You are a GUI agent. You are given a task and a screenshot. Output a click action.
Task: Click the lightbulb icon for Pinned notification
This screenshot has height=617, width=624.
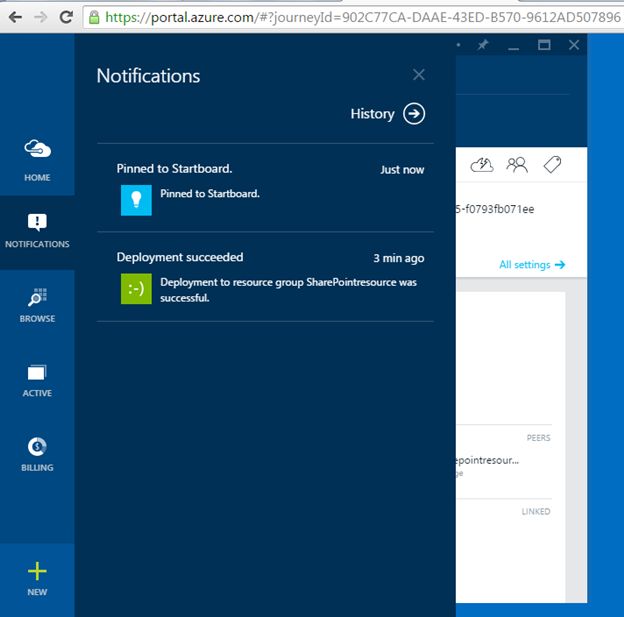136,200
